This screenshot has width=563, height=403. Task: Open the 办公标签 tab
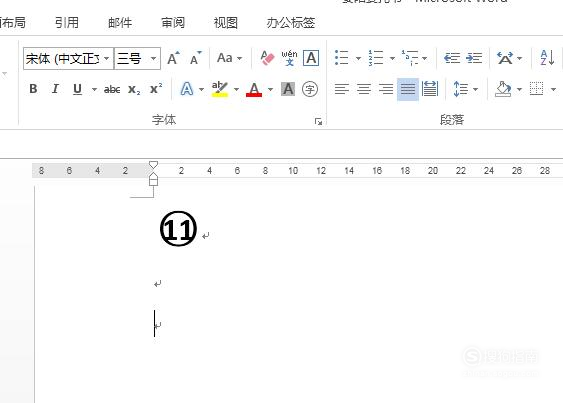click(x=290, y=23)
